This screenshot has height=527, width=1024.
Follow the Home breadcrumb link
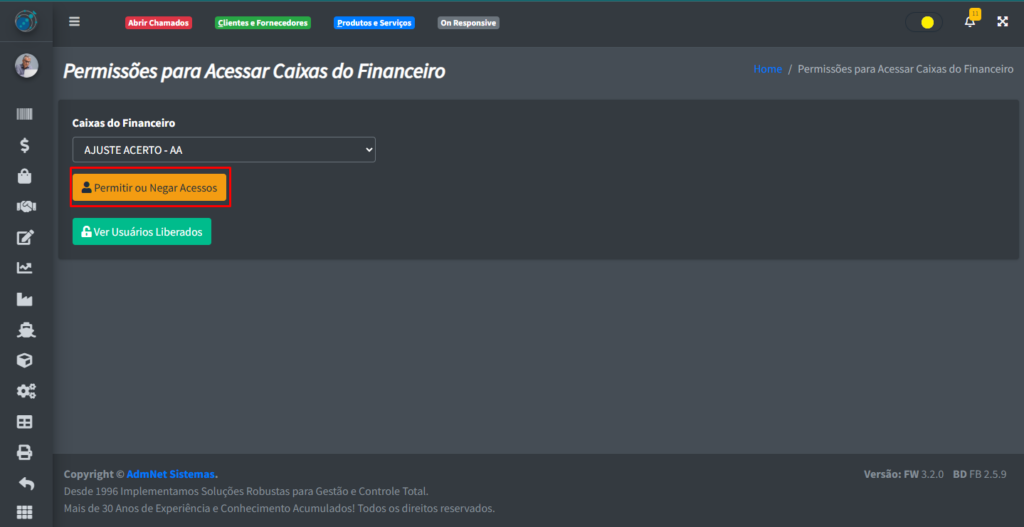tap(767, 70)
